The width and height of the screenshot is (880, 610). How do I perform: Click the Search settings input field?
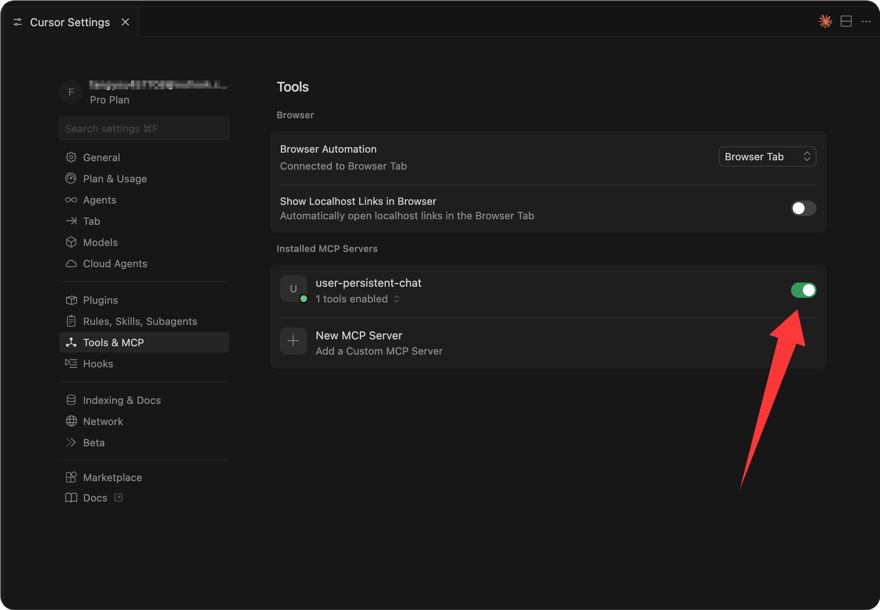(144, 128)
